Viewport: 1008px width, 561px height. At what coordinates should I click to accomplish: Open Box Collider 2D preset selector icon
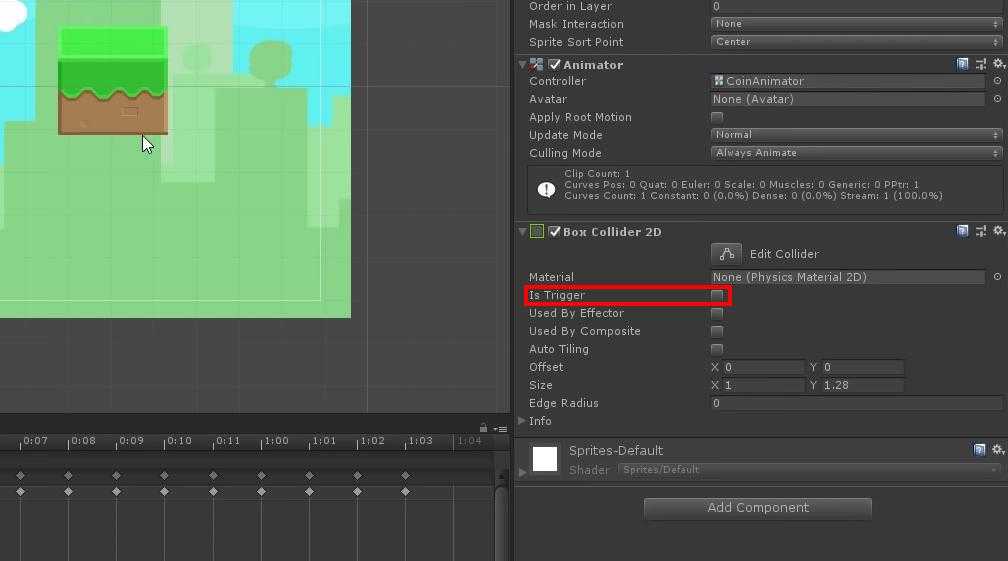[981, 231]
